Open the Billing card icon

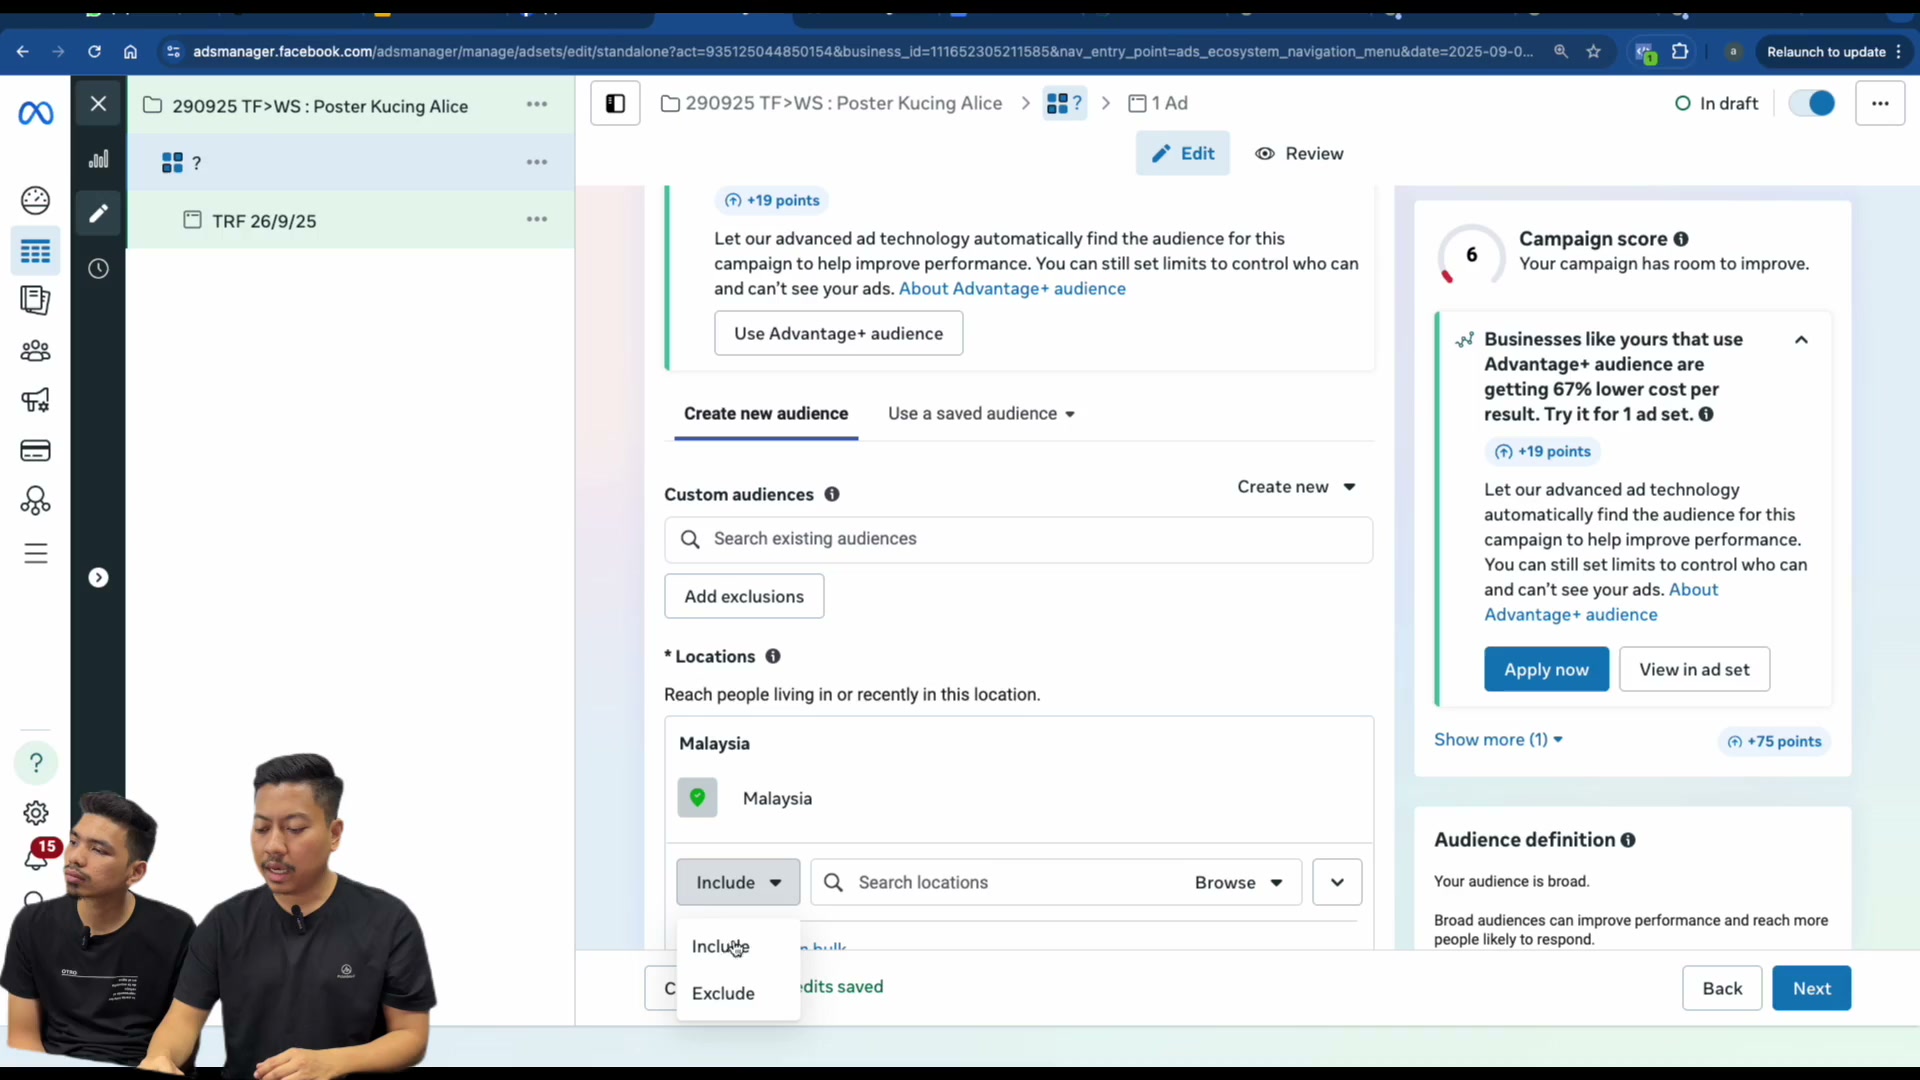(36, 450)
